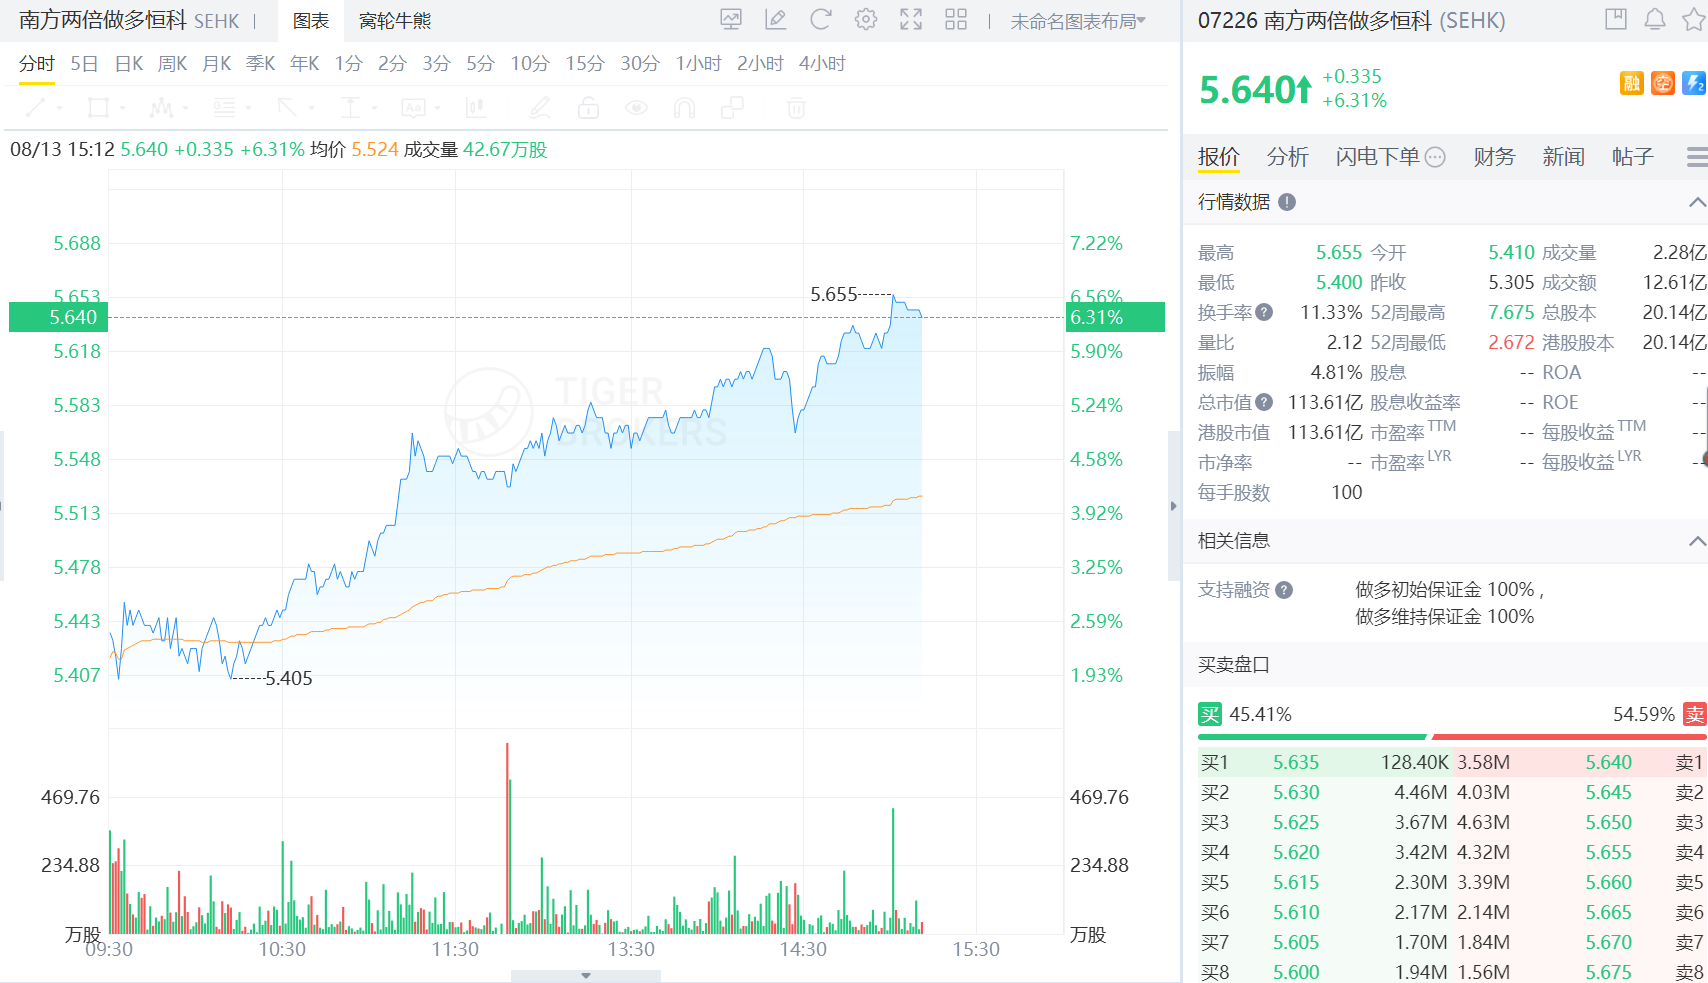Enter fullscreen chart mode
Image resolution: width=1708 pixels, height=983 pixels.
point(911,19)
